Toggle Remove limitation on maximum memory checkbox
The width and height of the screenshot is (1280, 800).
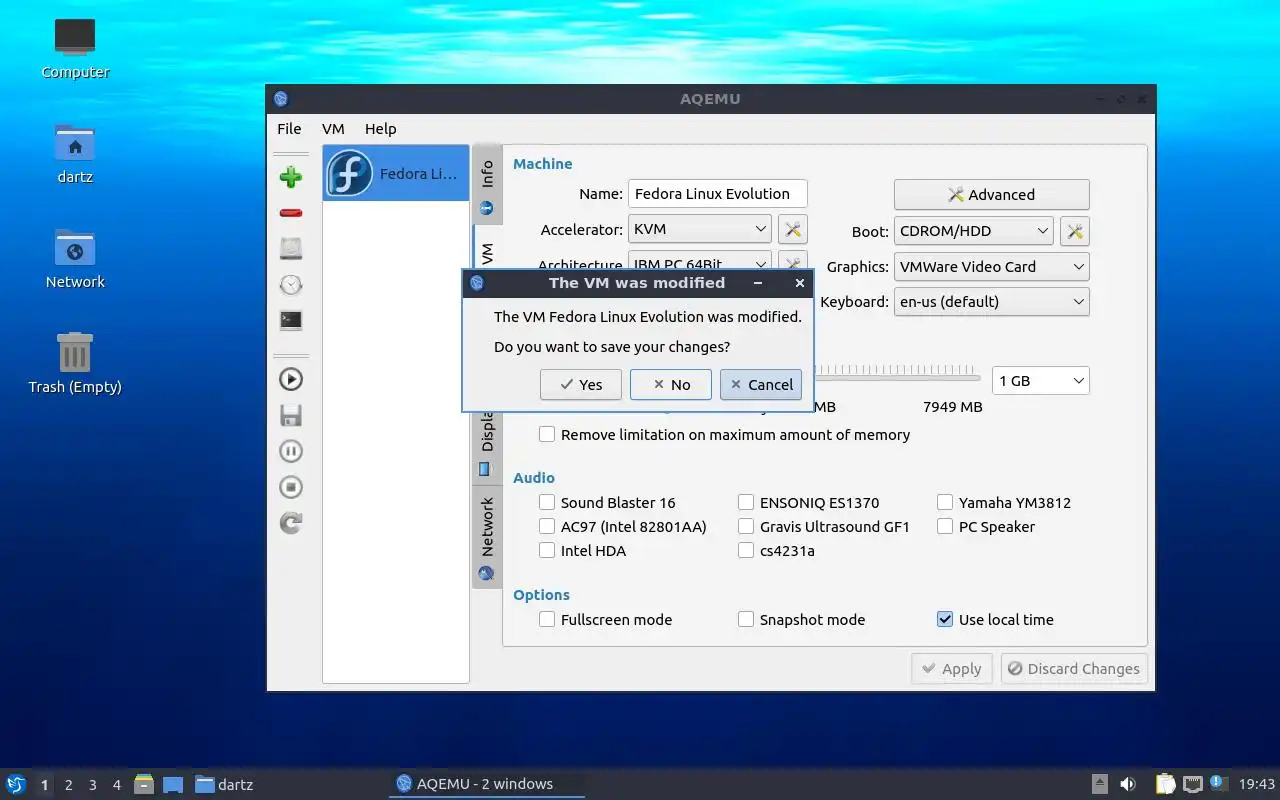(547, 434)
